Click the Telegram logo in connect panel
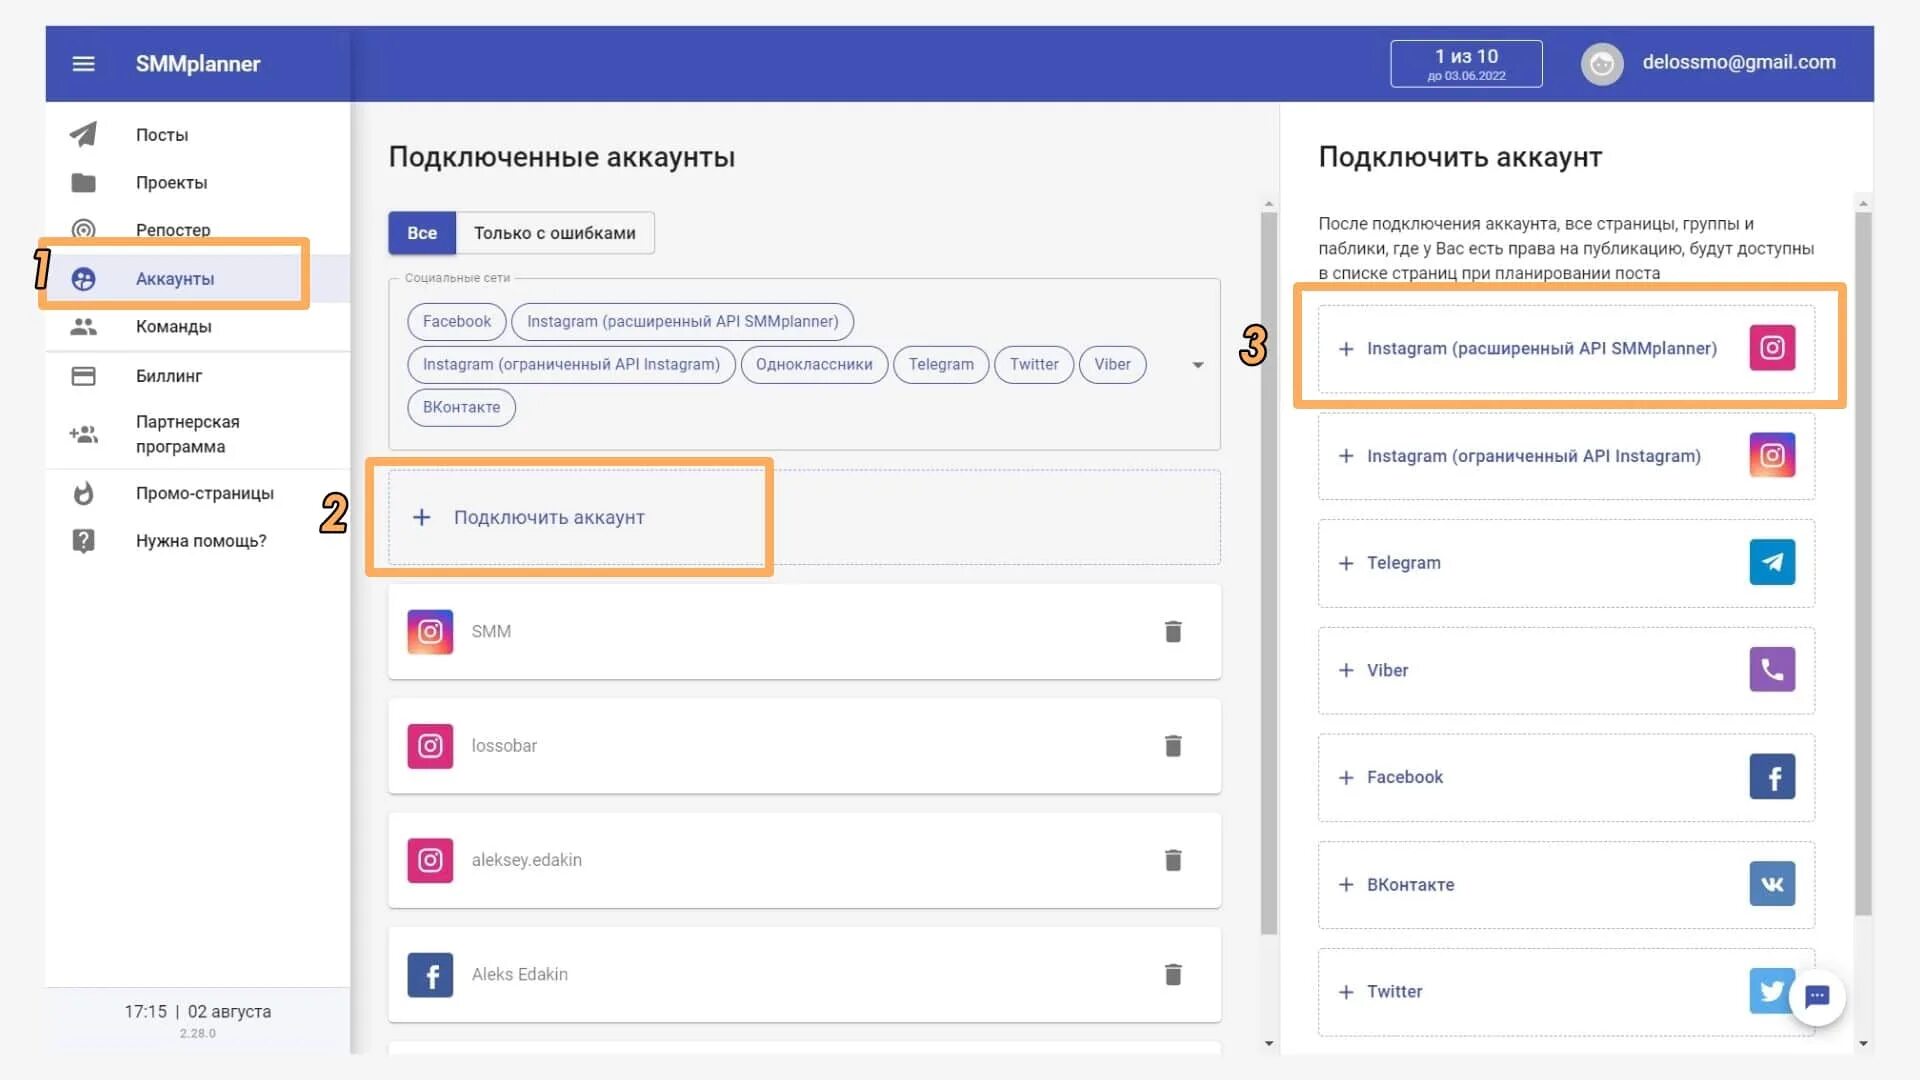The width and height of the screenshot is (1920, 1080). click(1772, 562)
